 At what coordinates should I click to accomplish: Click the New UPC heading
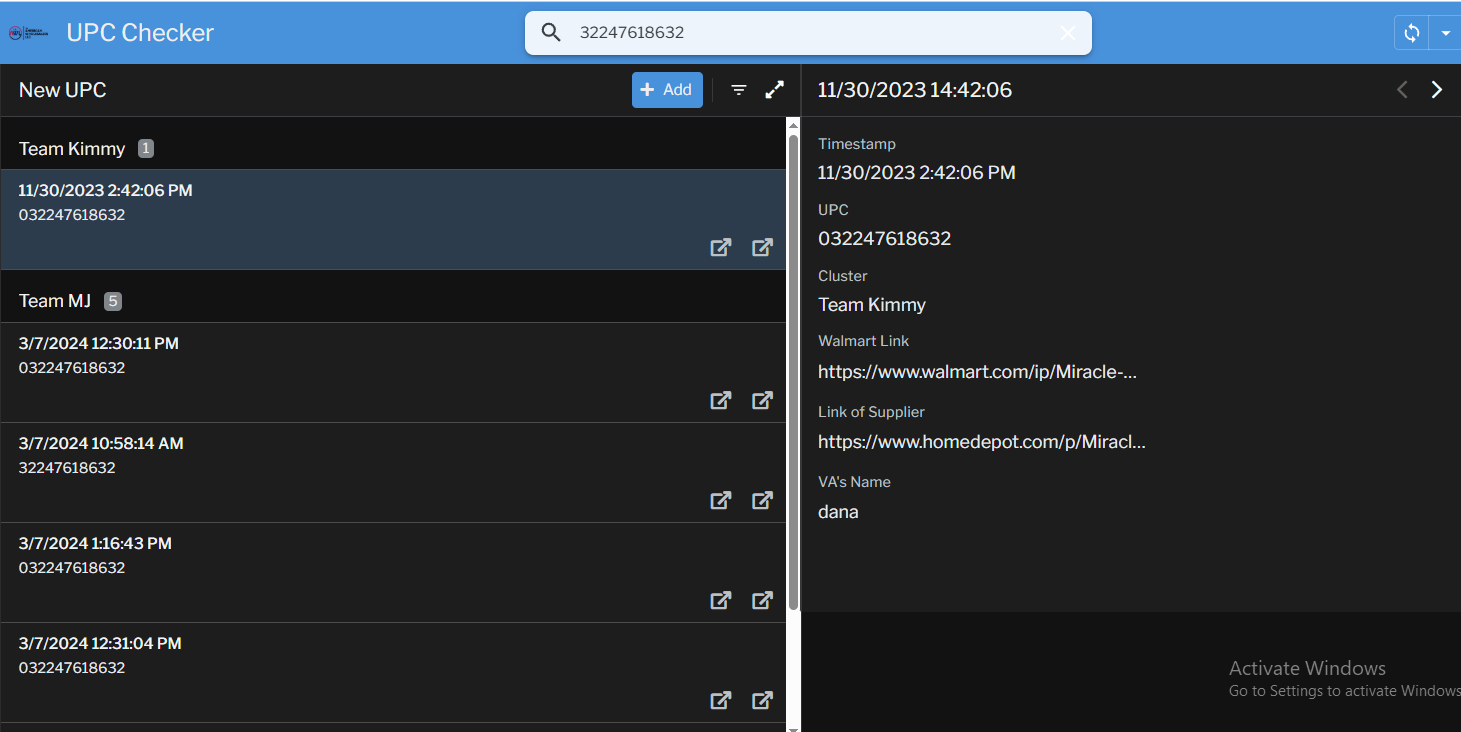pos(63,90)
